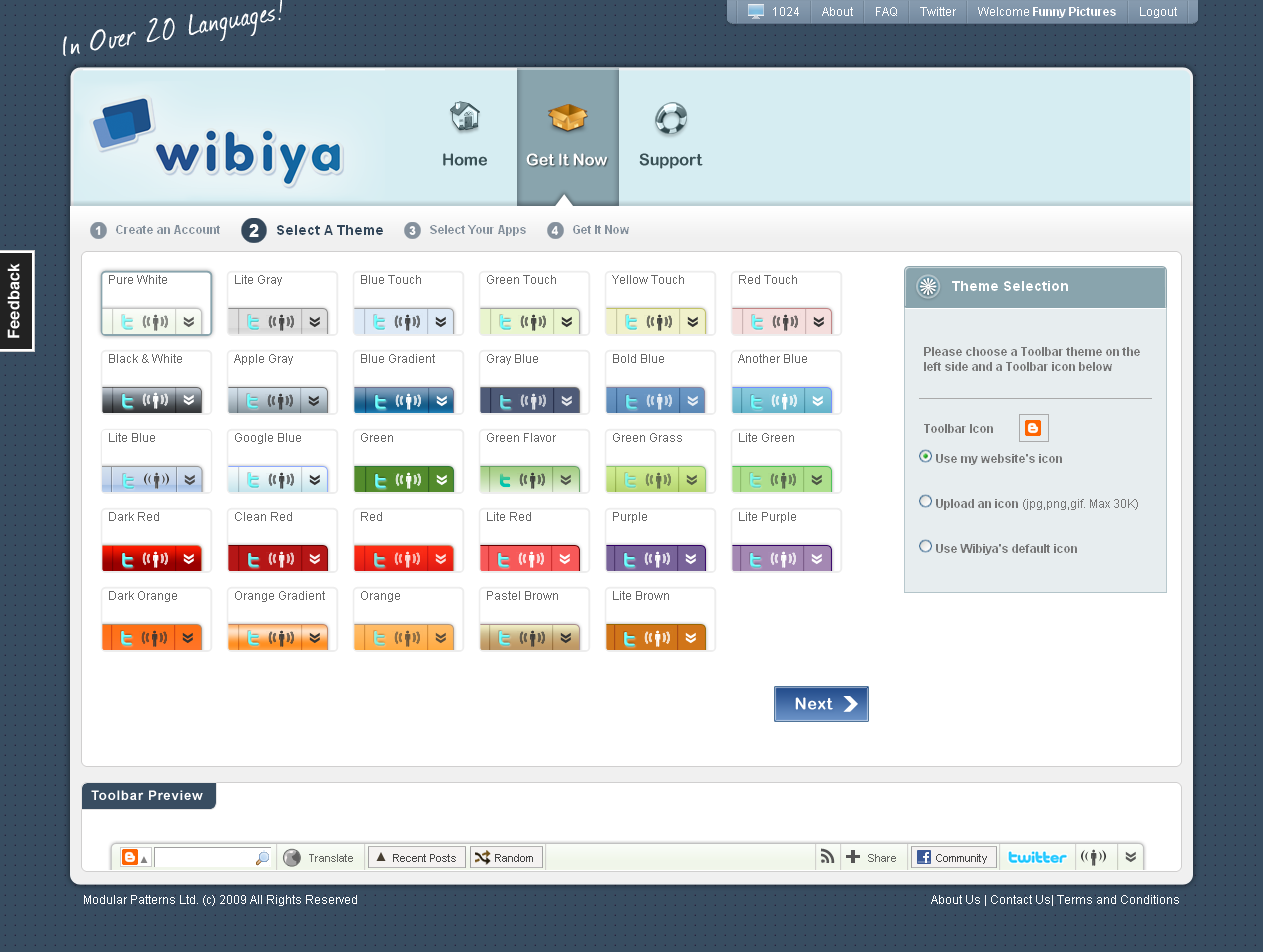Click the Wibiya logo

click(x=218, y=142)
